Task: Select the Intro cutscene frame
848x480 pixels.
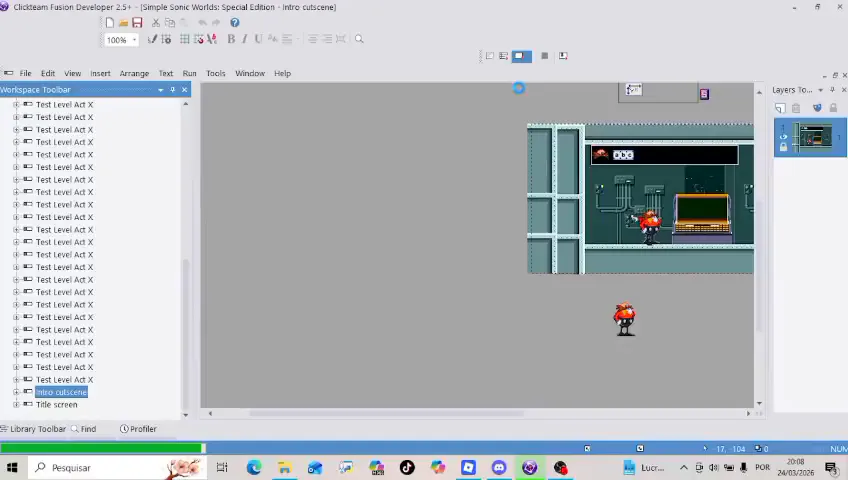Action: point(61,392)
